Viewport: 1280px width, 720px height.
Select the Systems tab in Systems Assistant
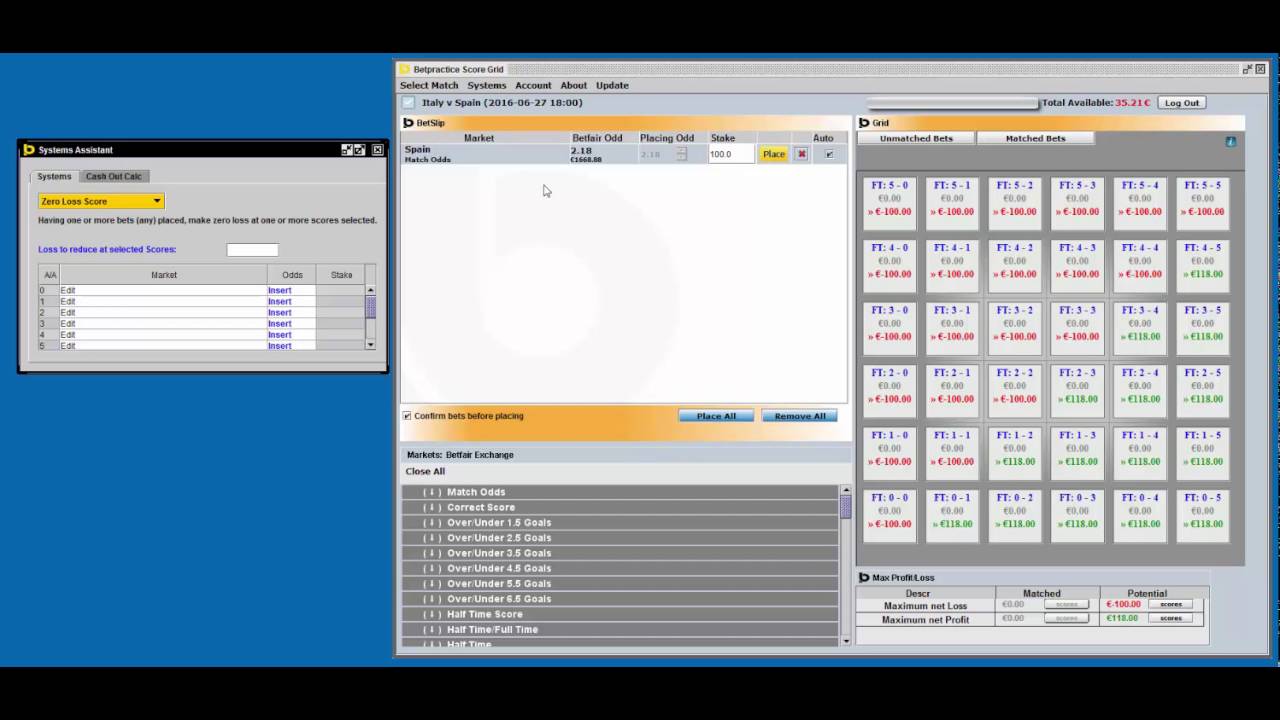55,176
